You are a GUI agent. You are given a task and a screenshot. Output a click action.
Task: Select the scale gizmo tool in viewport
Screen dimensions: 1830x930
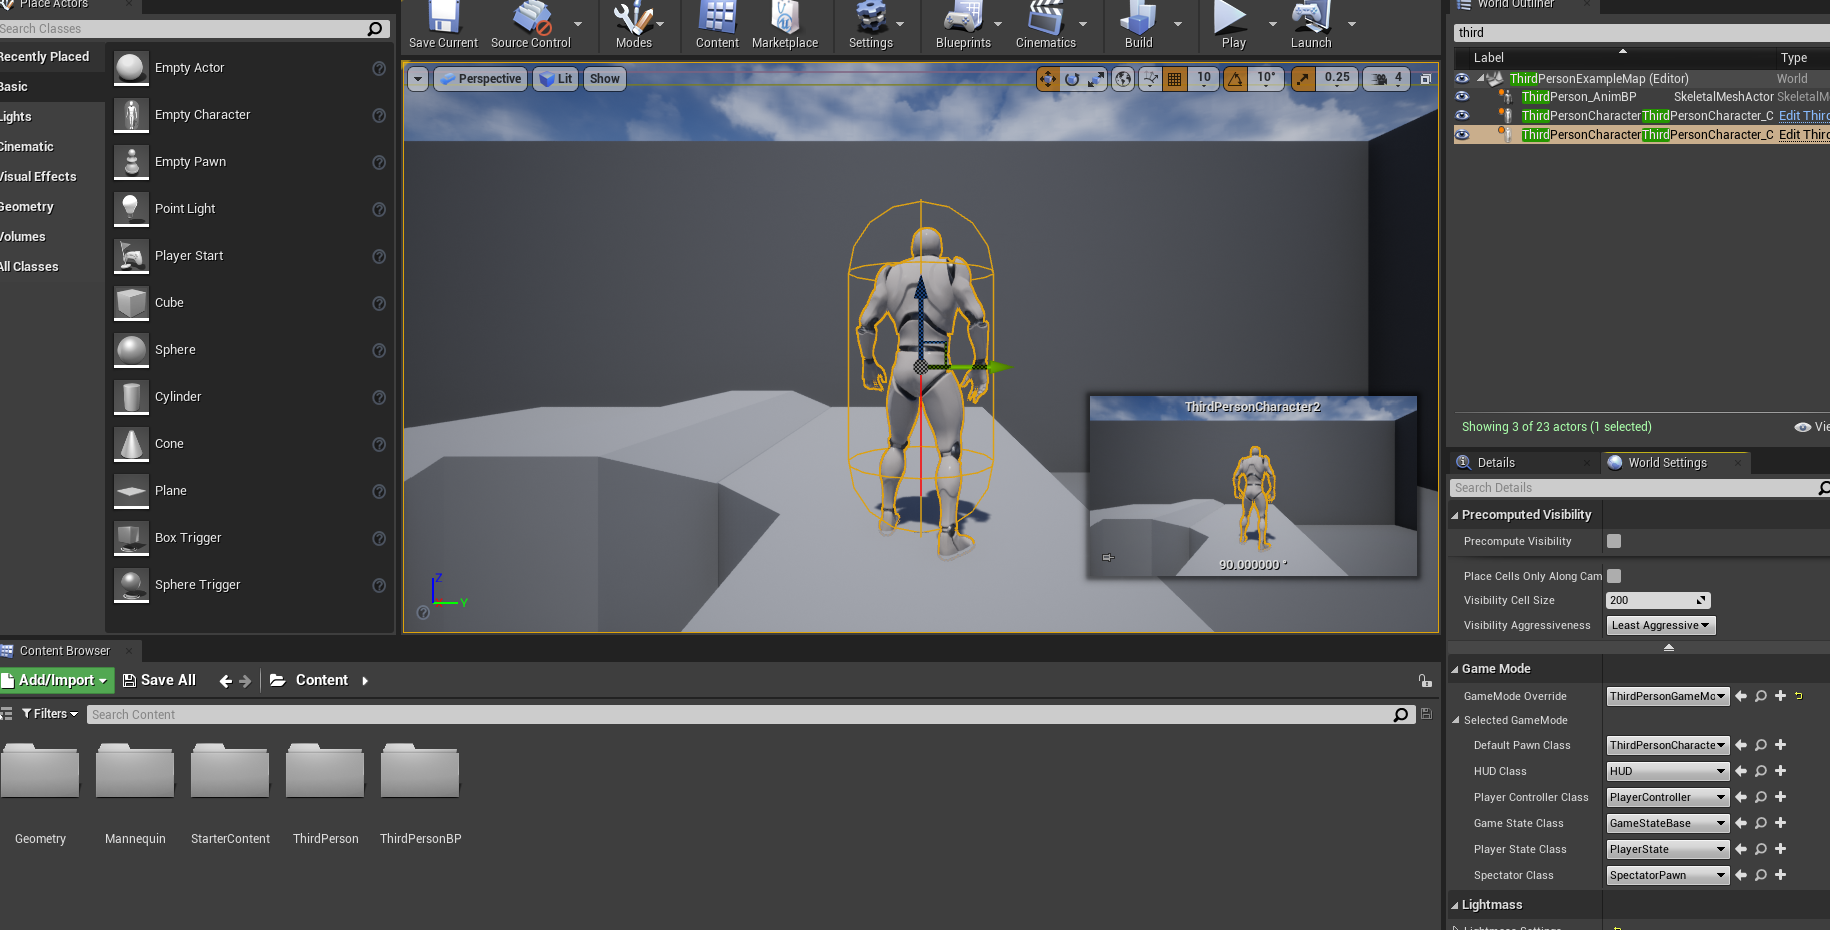(x=1096, y=79)
